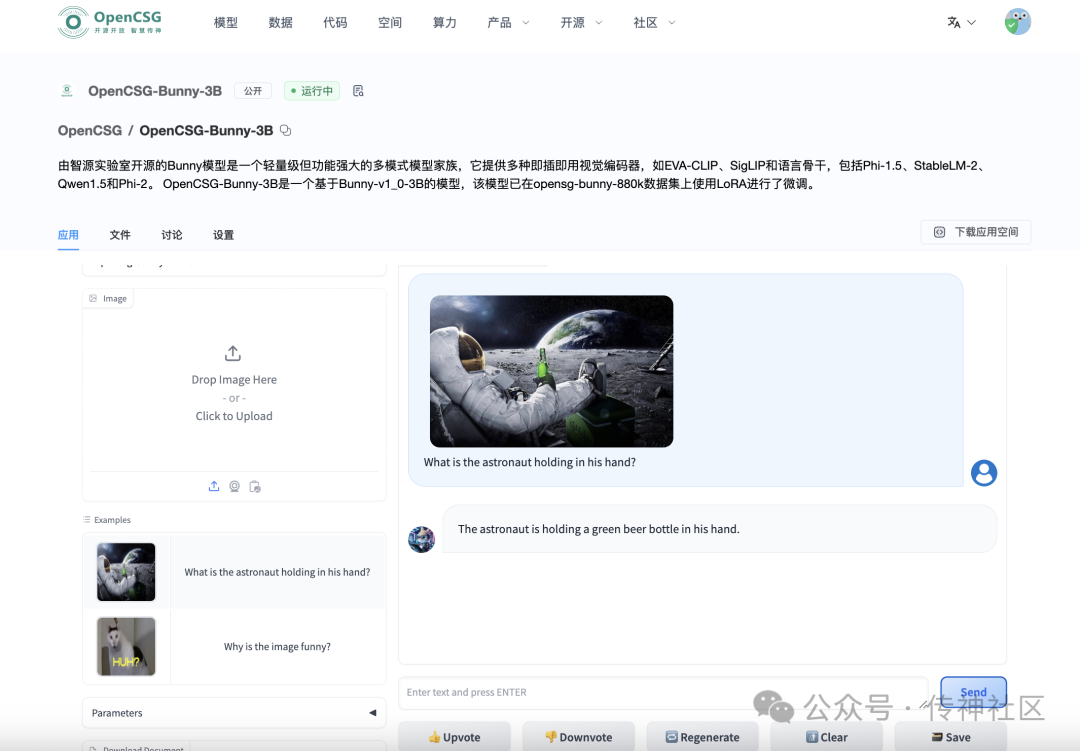Click the Save button

click(x=951, y=737)
